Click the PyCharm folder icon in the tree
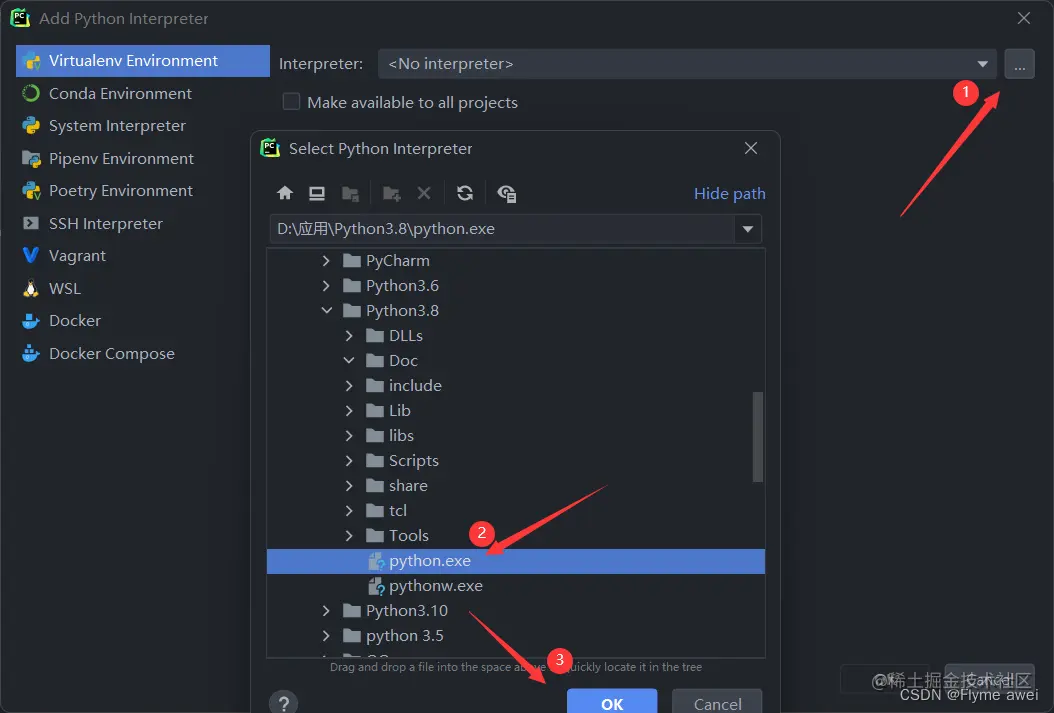The image size is (1054, 713). click(x=352, y=261)
